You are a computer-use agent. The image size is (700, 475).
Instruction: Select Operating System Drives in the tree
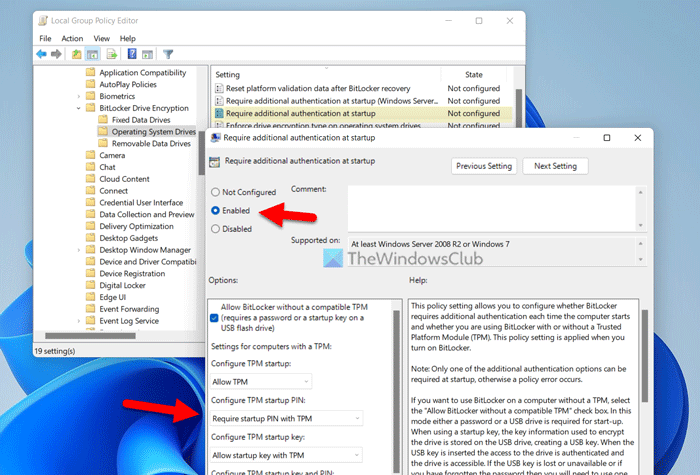pyautogui.click(x=154, y=132)
